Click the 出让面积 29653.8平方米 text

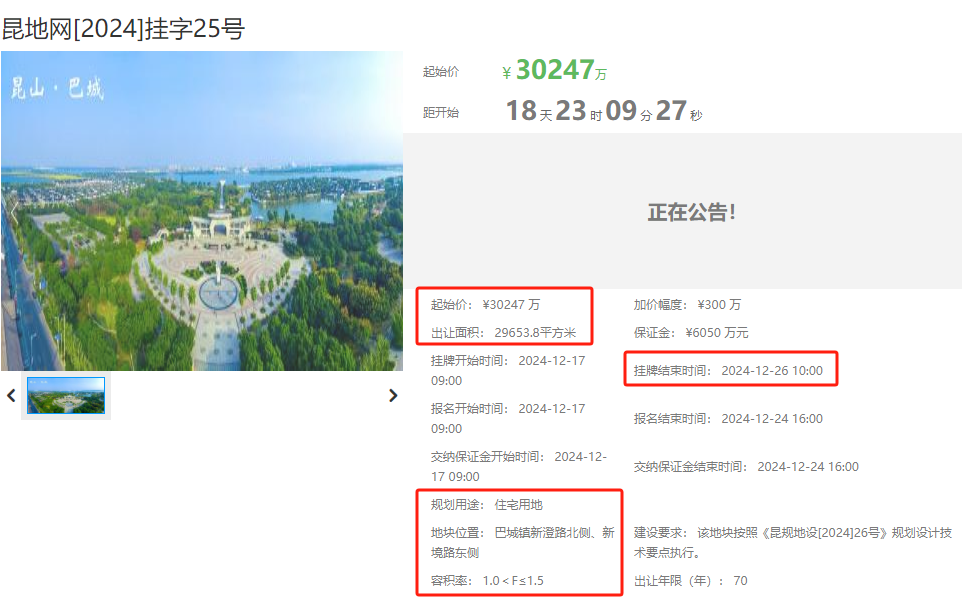tap(503, 332)
